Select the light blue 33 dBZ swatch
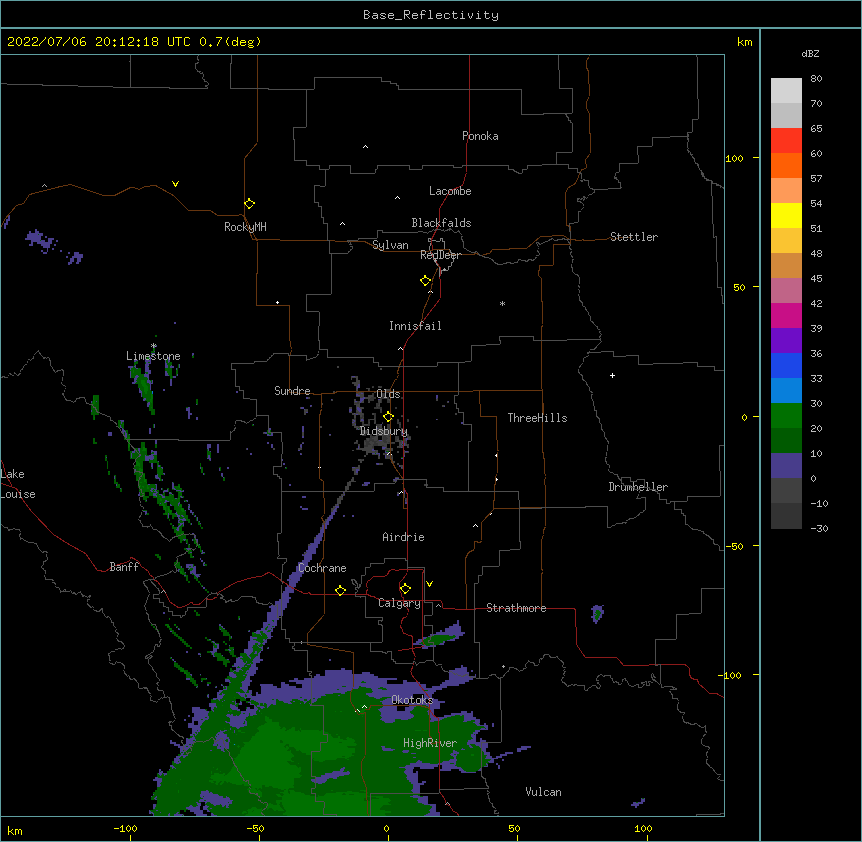Screen dimensions: 862x842 pyautogui.click(x=786, y=390)
